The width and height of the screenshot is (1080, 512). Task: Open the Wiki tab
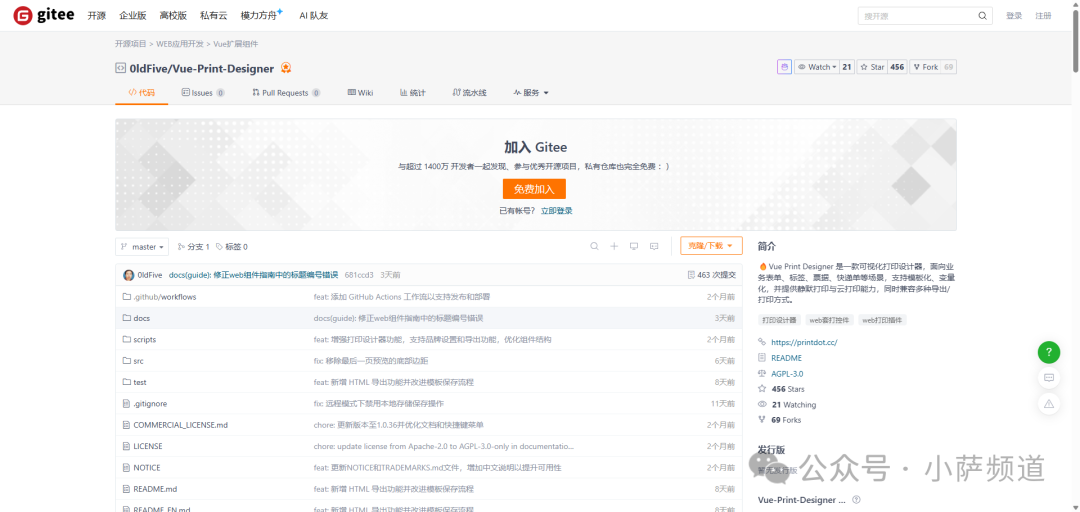(360, 93)
